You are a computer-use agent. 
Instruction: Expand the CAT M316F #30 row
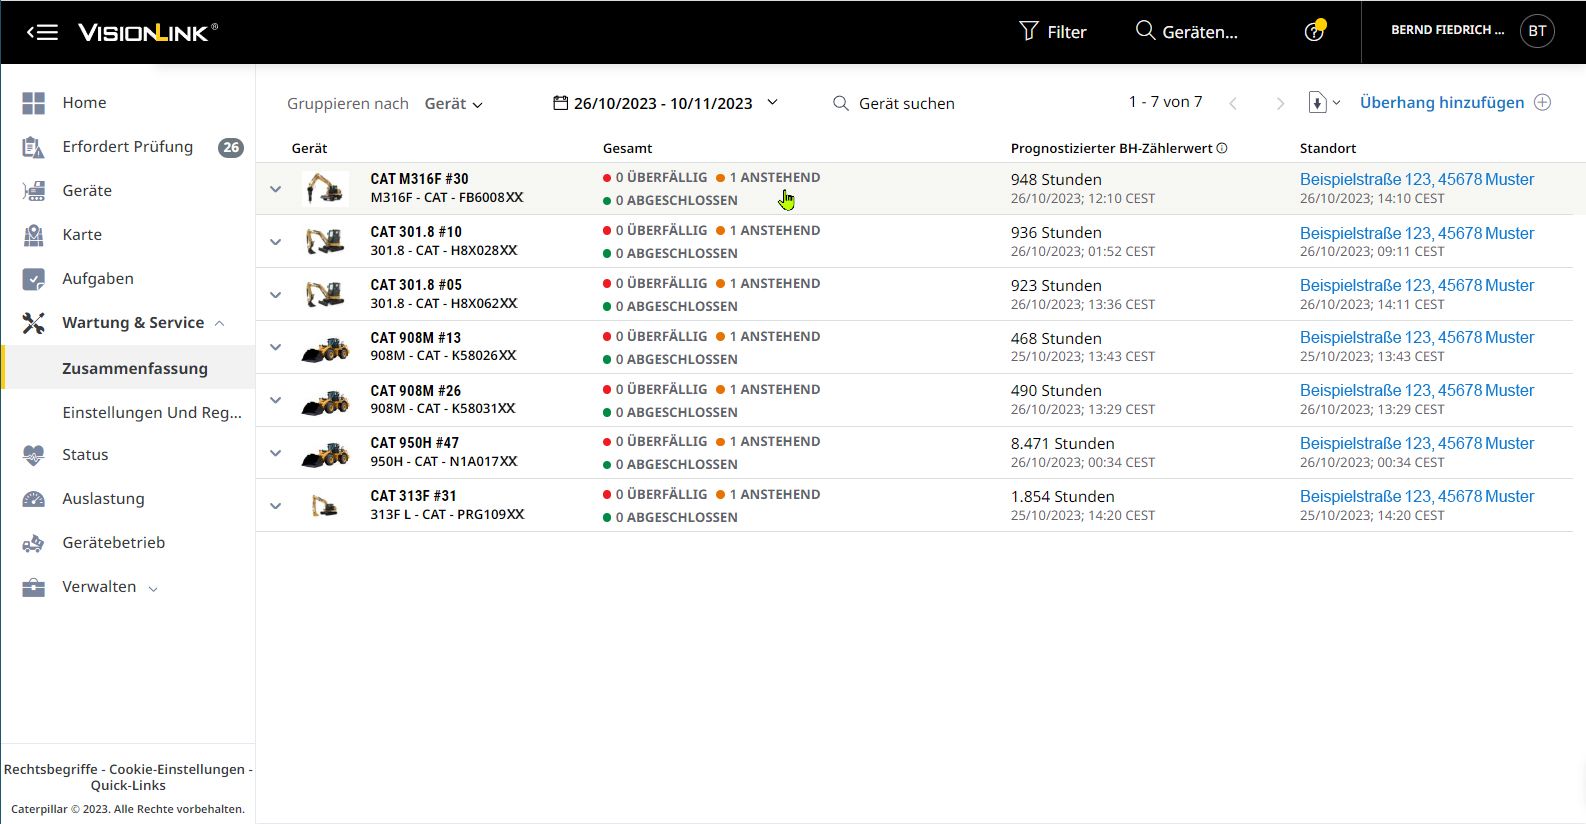(276, 189)
